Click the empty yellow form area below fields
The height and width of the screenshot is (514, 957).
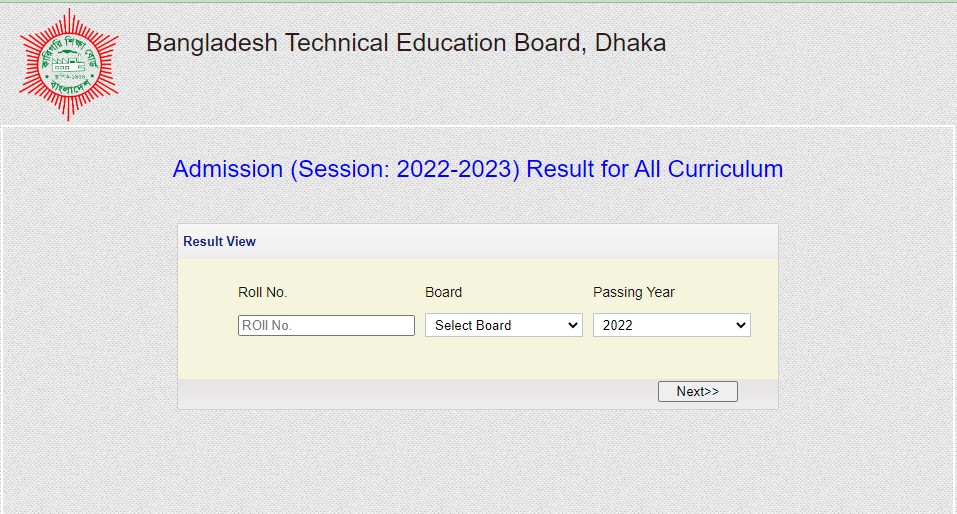tap(478, 358)
